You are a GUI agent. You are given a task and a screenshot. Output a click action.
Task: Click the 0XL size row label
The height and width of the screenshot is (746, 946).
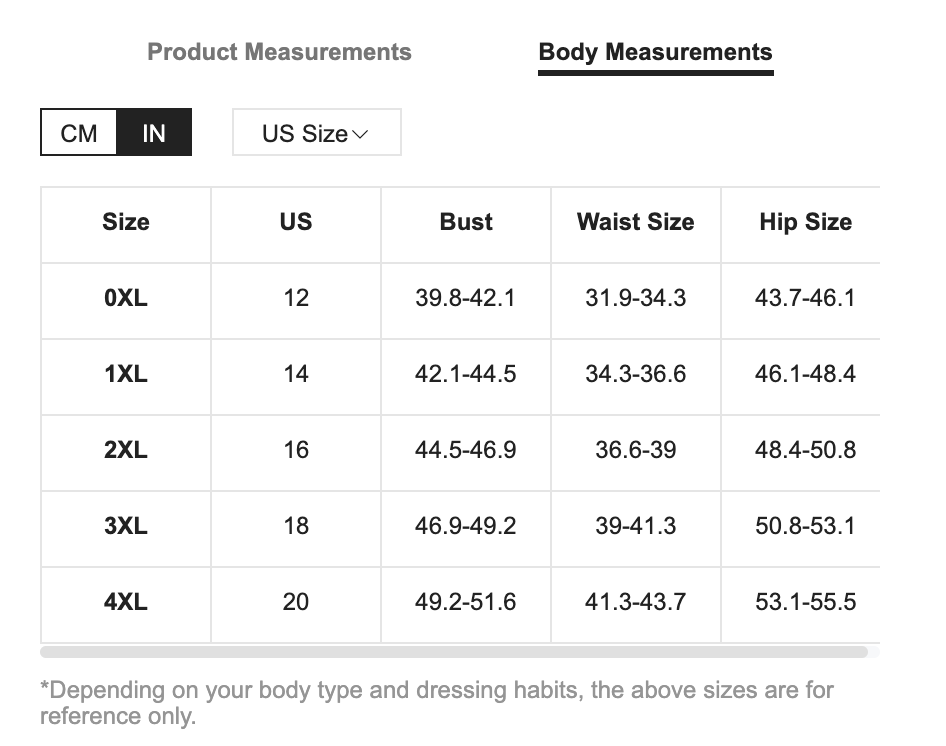[126, 298]
